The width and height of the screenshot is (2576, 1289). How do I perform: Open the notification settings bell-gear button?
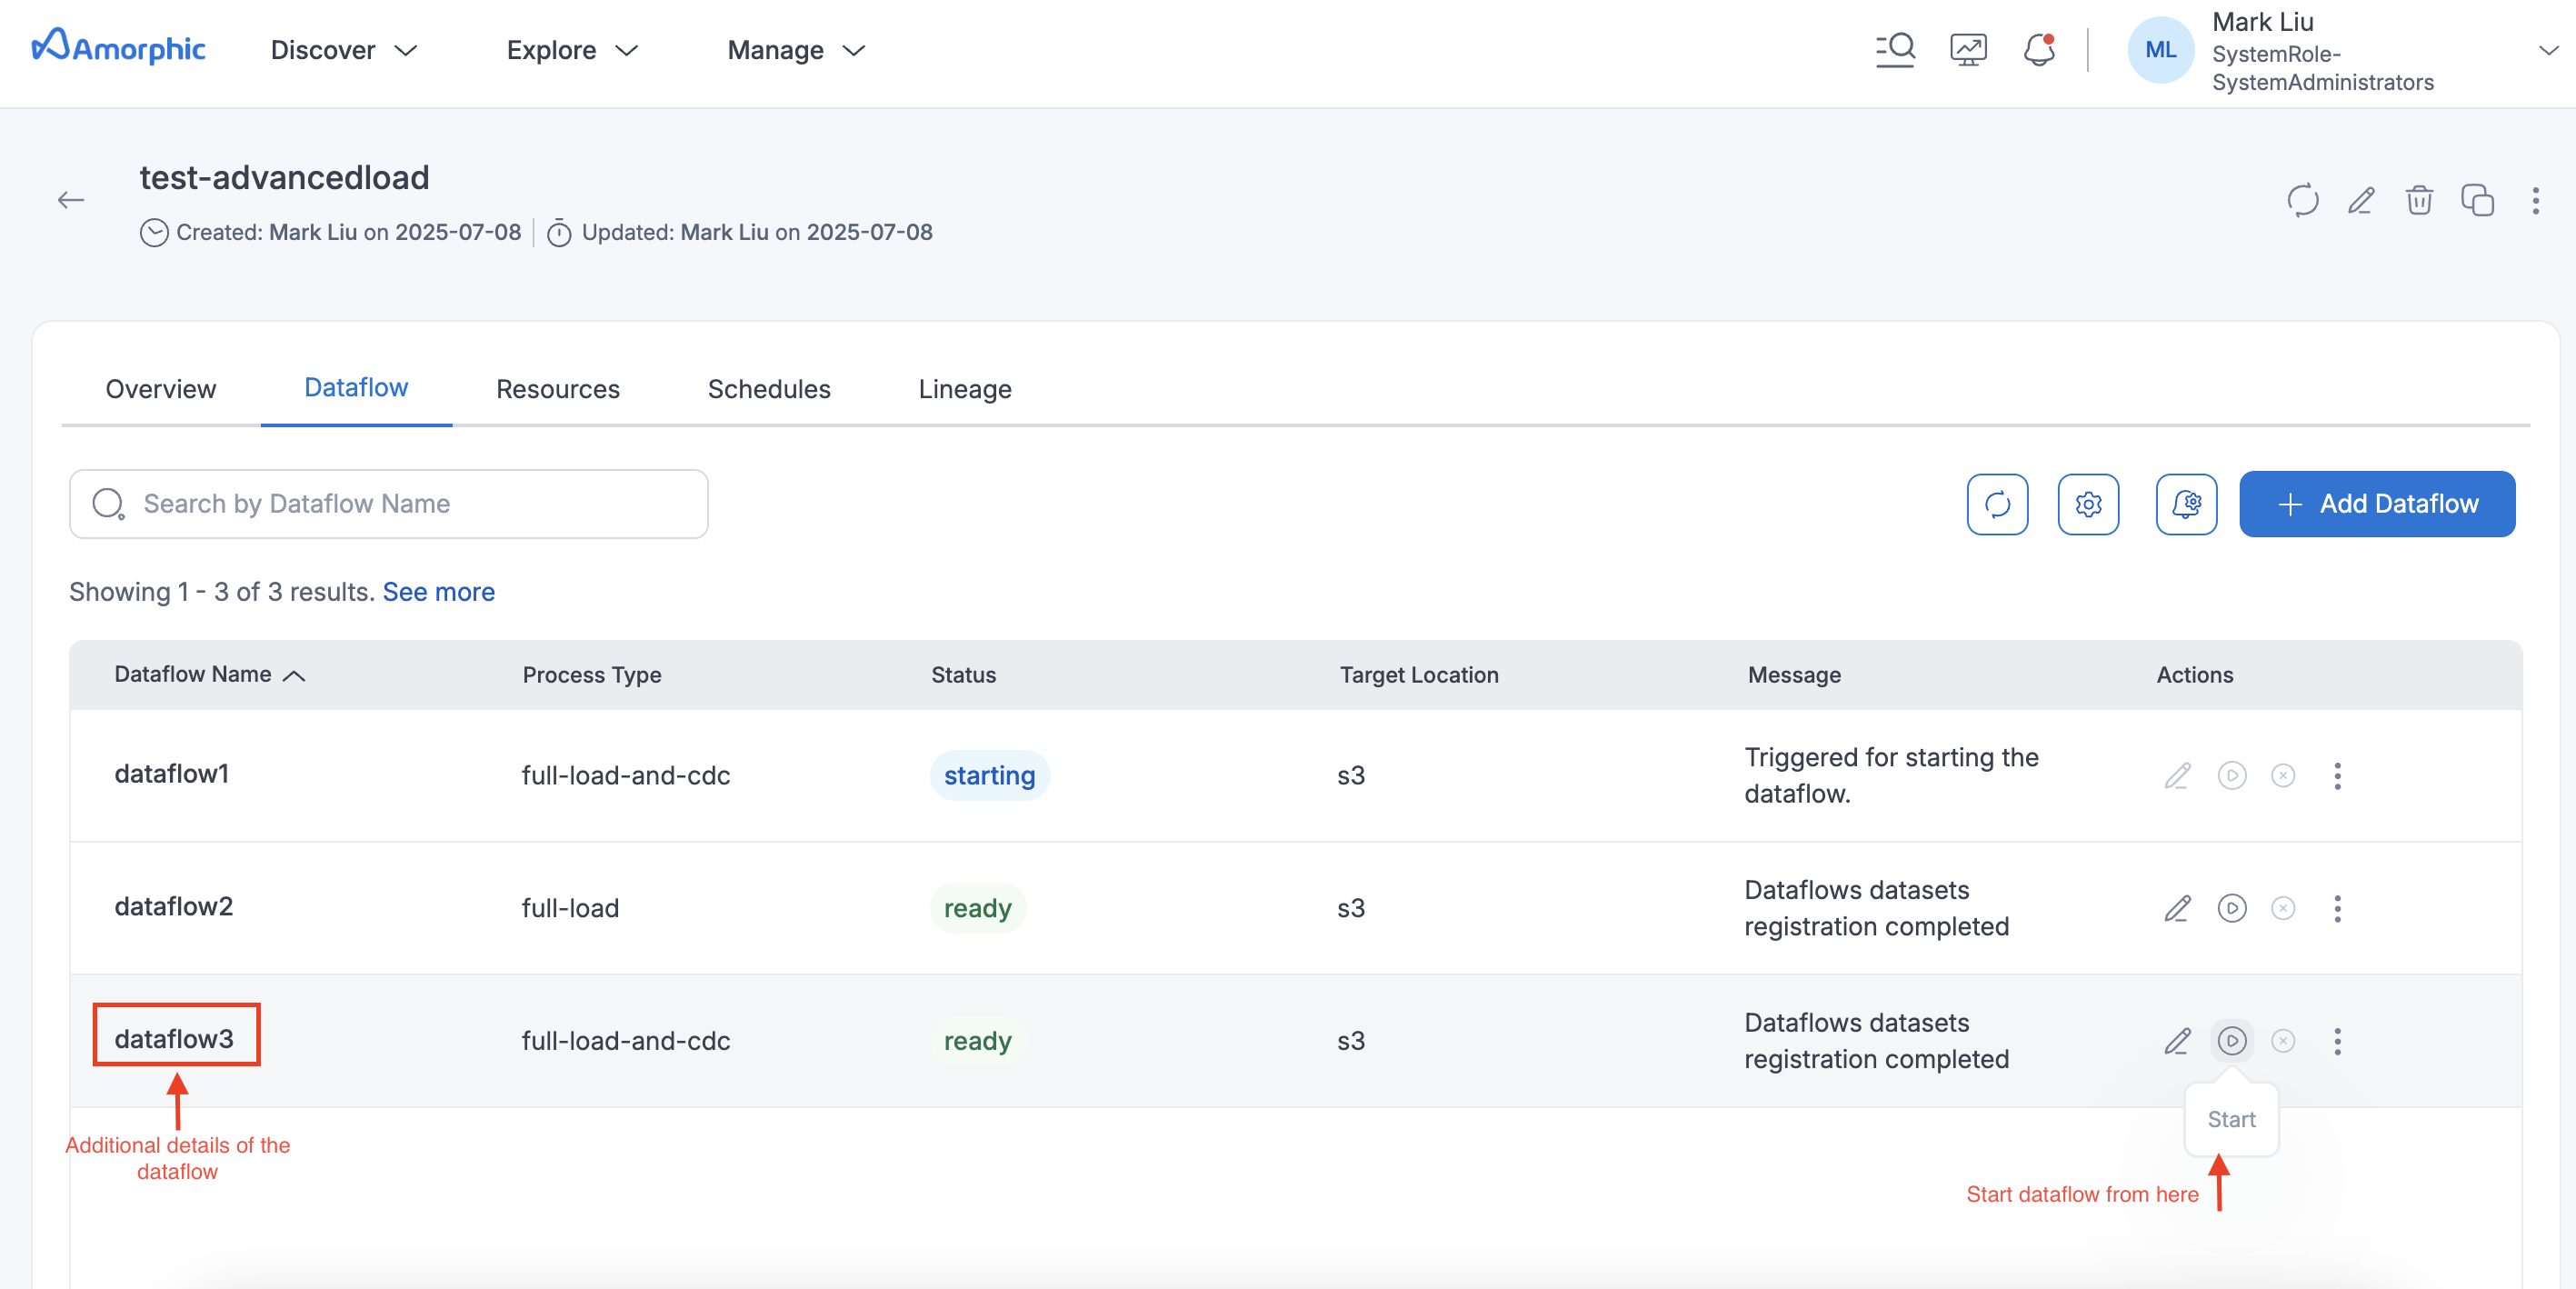coord(2185,504)
